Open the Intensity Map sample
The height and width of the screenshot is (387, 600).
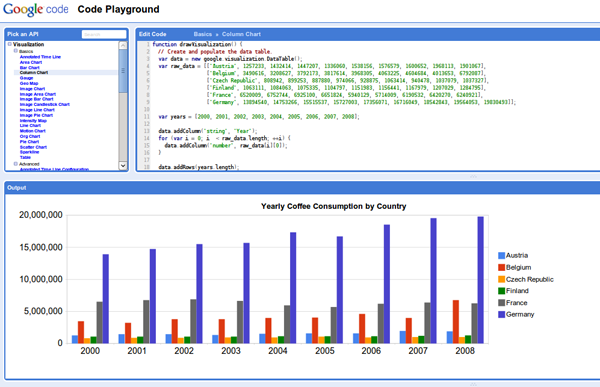(33, 120)
